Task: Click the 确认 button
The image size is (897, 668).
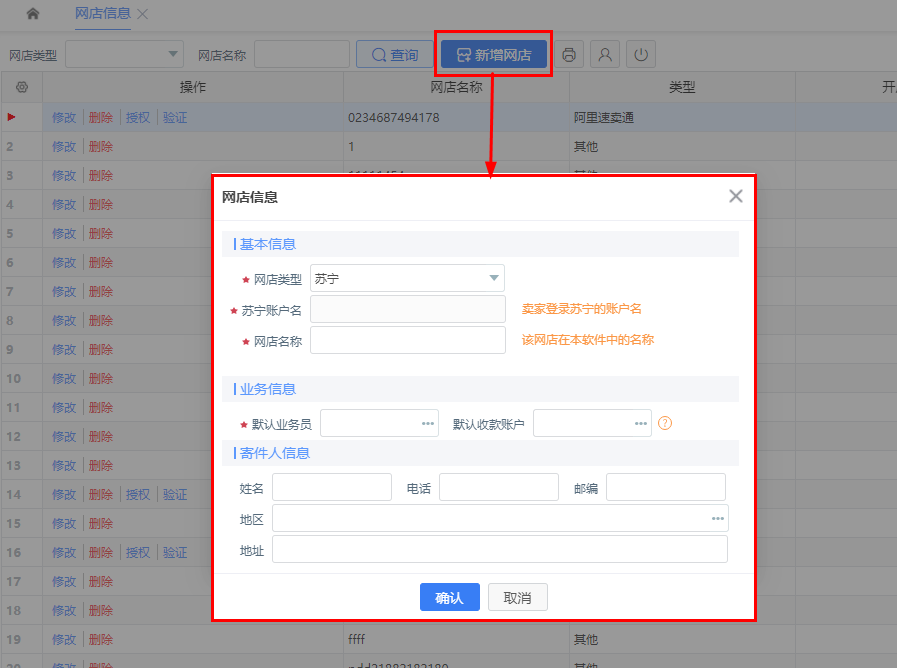Action: [450, 597]
